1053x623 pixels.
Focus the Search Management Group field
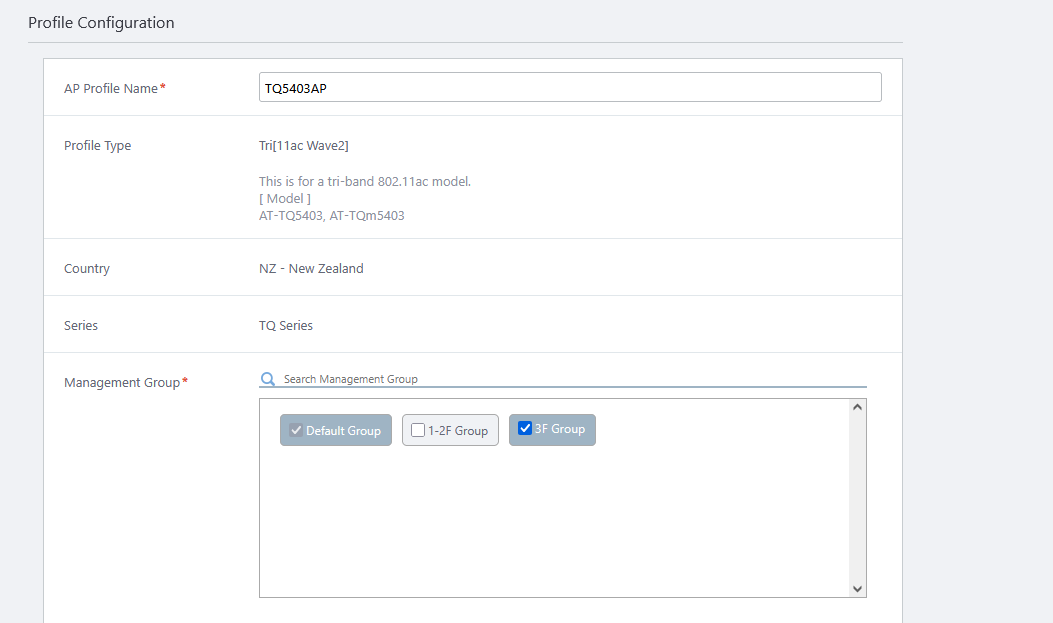[570, 379]
